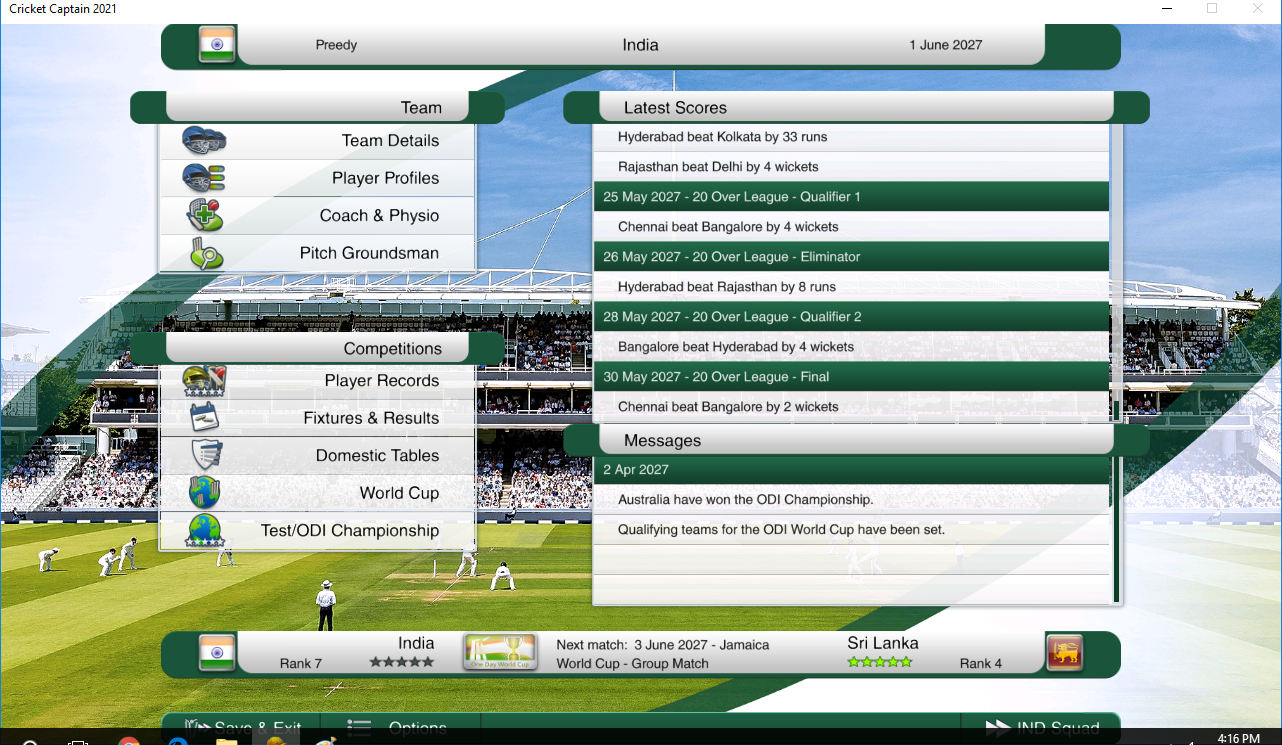Select the '30 May 2027 Final' header
The height and width of the screenshot is (745, 1282).
click(851, 377)
